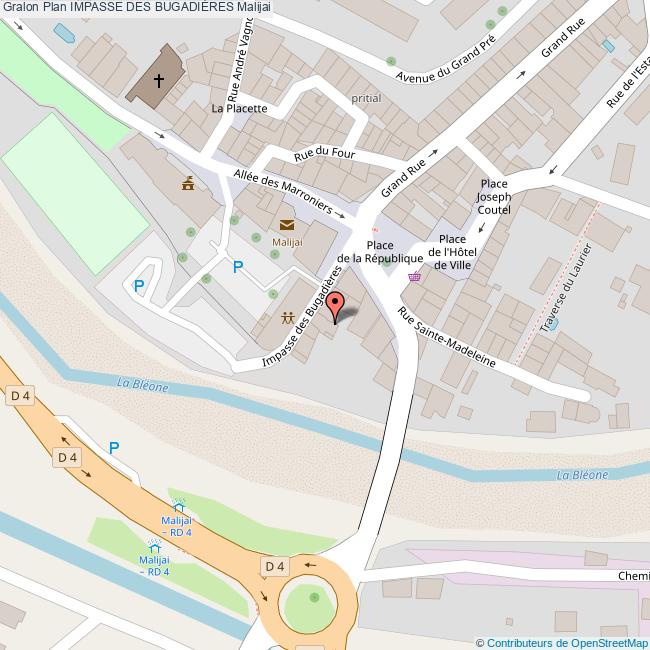Click the community centre people icon
This screenshot has height=650, width=650.
click(x=288, y=318)
